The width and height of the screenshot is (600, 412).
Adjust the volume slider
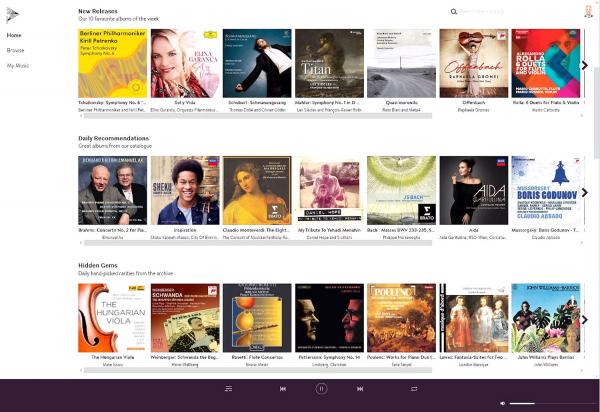pos(553,403)
